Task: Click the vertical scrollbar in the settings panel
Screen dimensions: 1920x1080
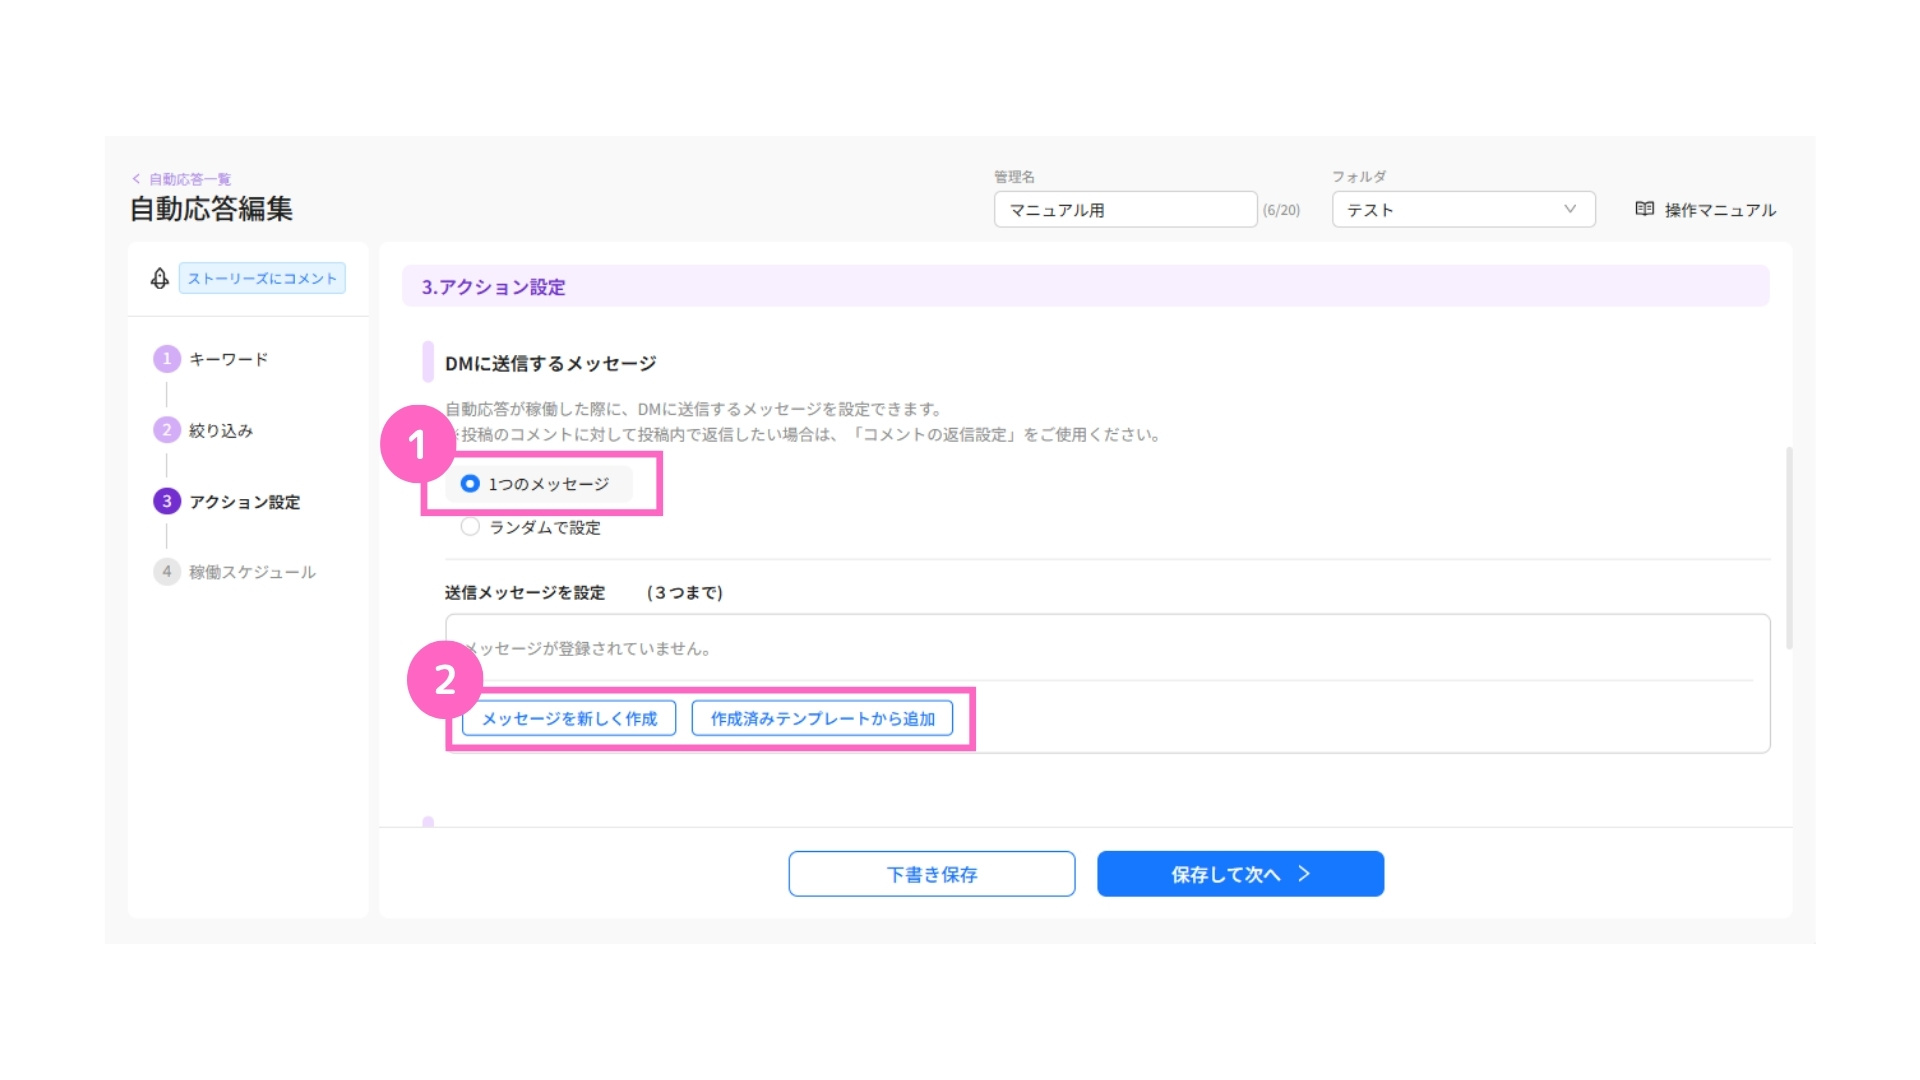Action: point(1789,548)
